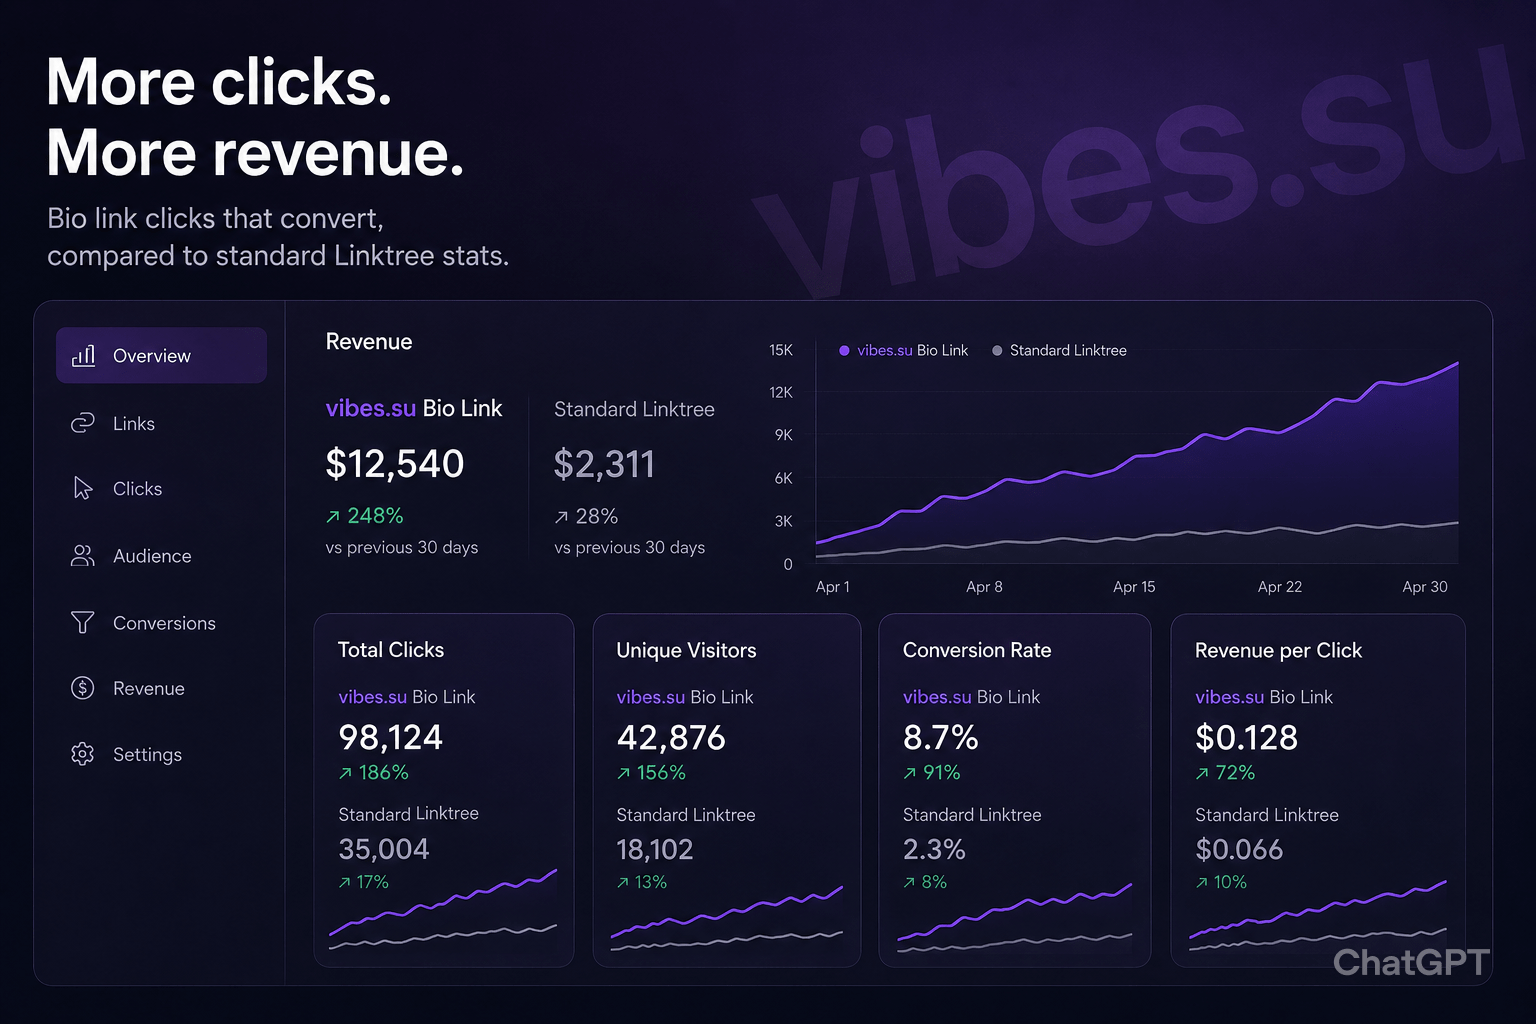
Task: Click the 15K y-axis label
Action: [x=781, y=350]
